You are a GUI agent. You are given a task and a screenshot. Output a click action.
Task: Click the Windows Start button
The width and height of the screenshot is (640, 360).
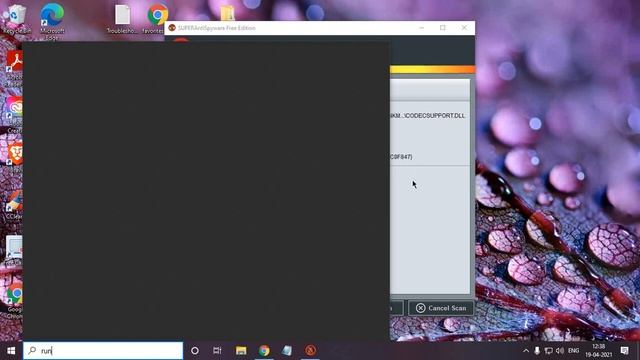coord(11,351)
